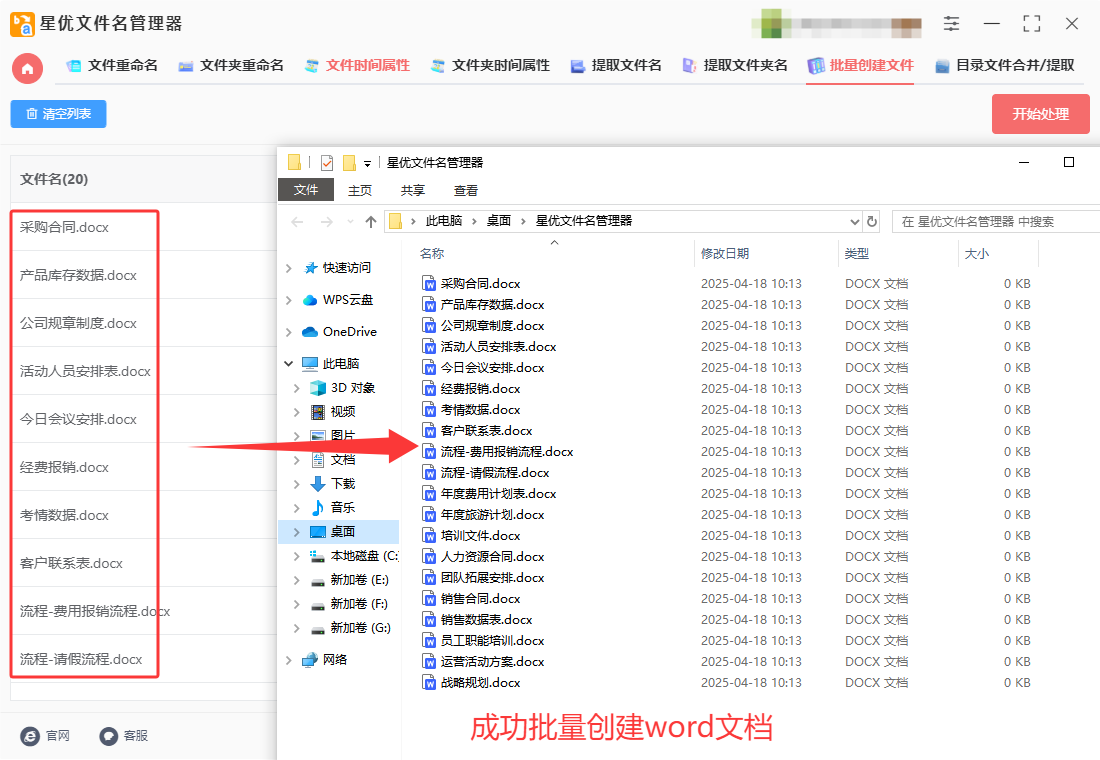Image resolution: width=1100 pixels, height=760 pixels.
Task: Open the Explorer 主页 ribbon tab
Action: (360, 190)
